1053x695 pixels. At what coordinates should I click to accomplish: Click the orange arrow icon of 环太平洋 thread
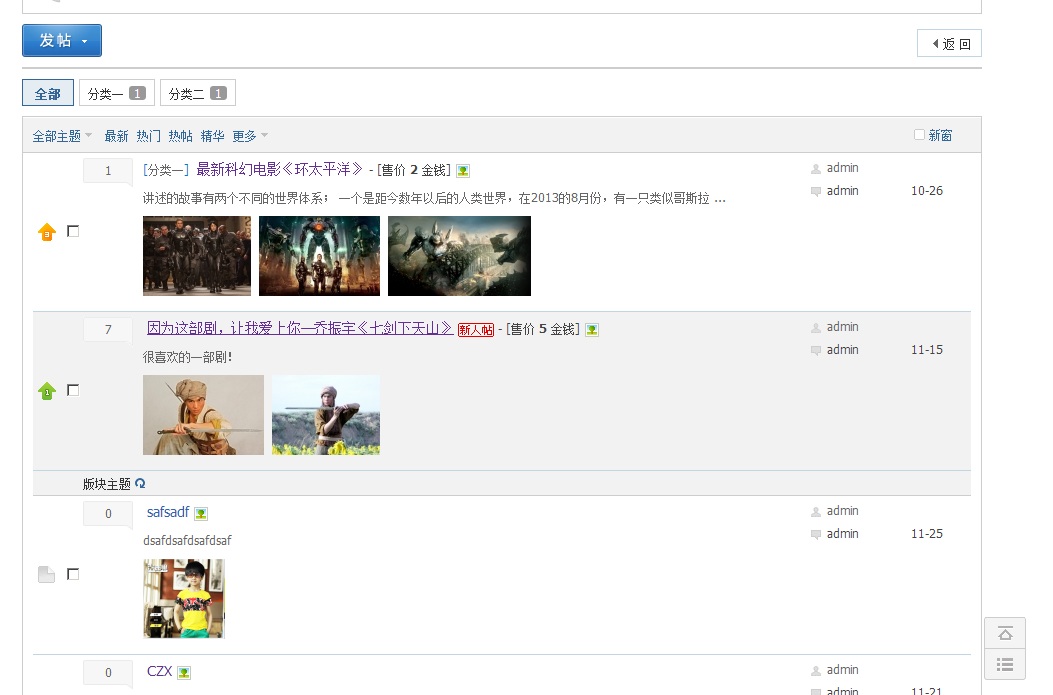(x=46, y=231)
